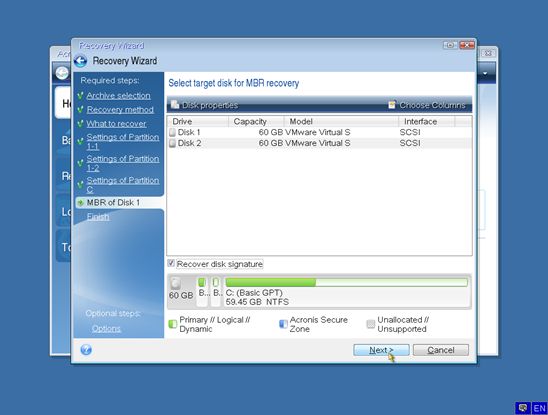Click the Cancel button
Image resolution: width=548 pixels, height=415 pixels.
click(x=441, y=350)
